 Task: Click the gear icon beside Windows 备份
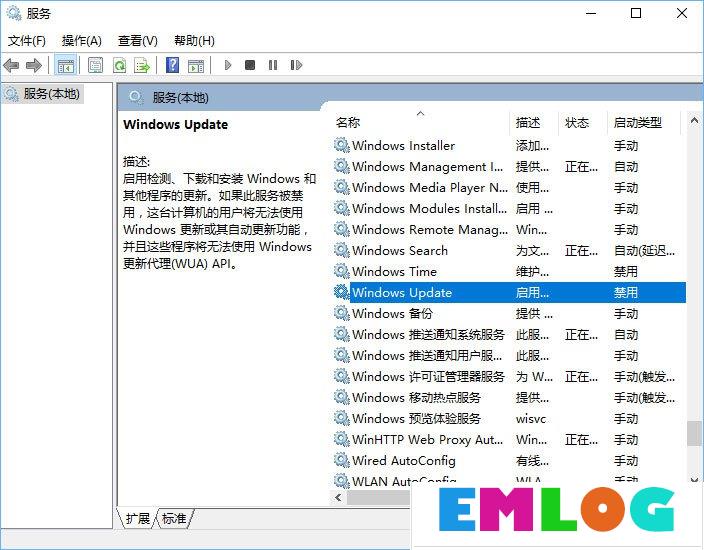click(x=342, y=313)
